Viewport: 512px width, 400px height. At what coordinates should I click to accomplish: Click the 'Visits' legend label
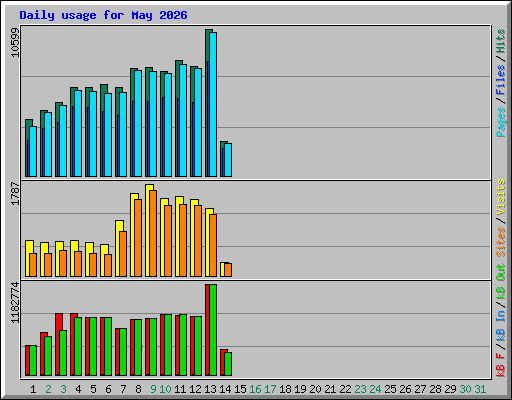501,197
